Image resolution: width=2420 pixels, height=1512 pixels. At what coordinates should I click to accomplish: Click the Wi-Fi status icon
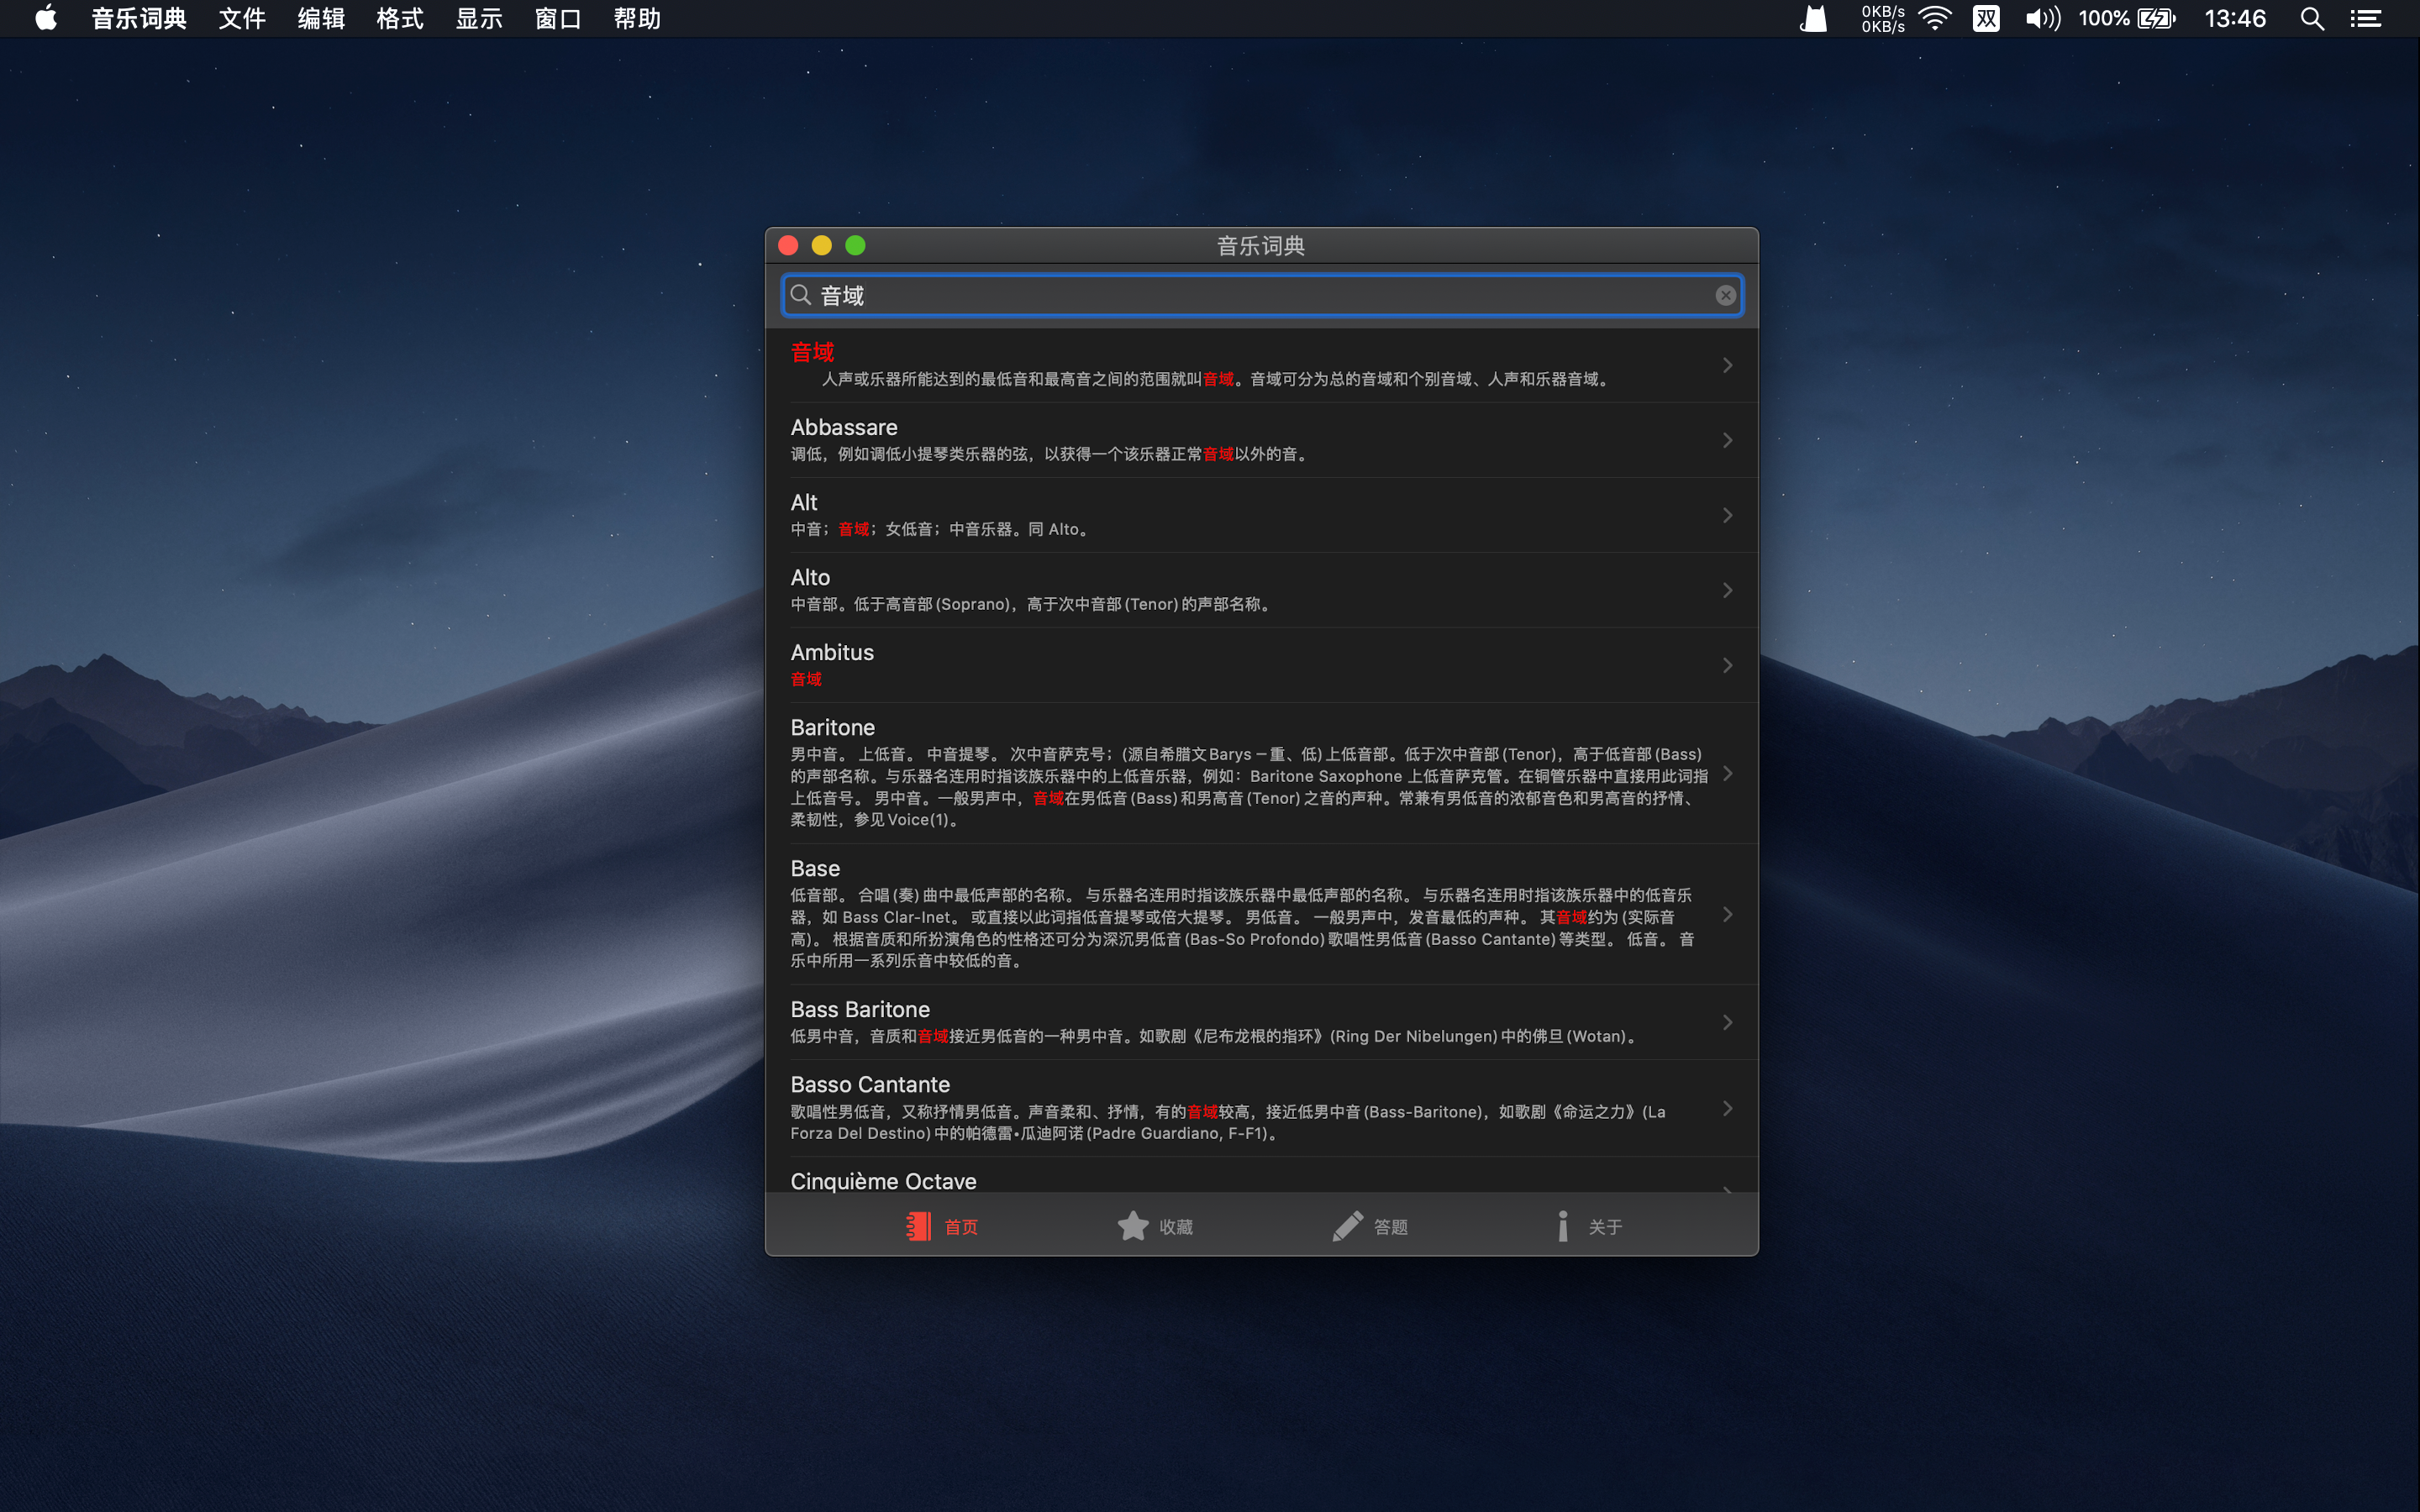click(1936, 18)
